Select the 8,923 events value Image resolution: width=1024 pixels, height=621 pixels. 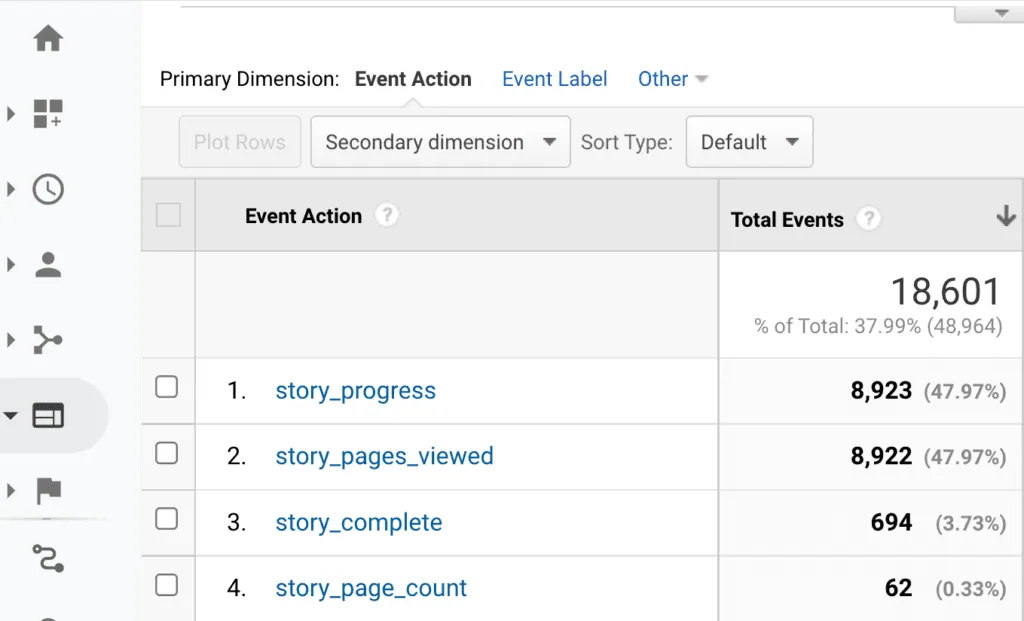881,390
